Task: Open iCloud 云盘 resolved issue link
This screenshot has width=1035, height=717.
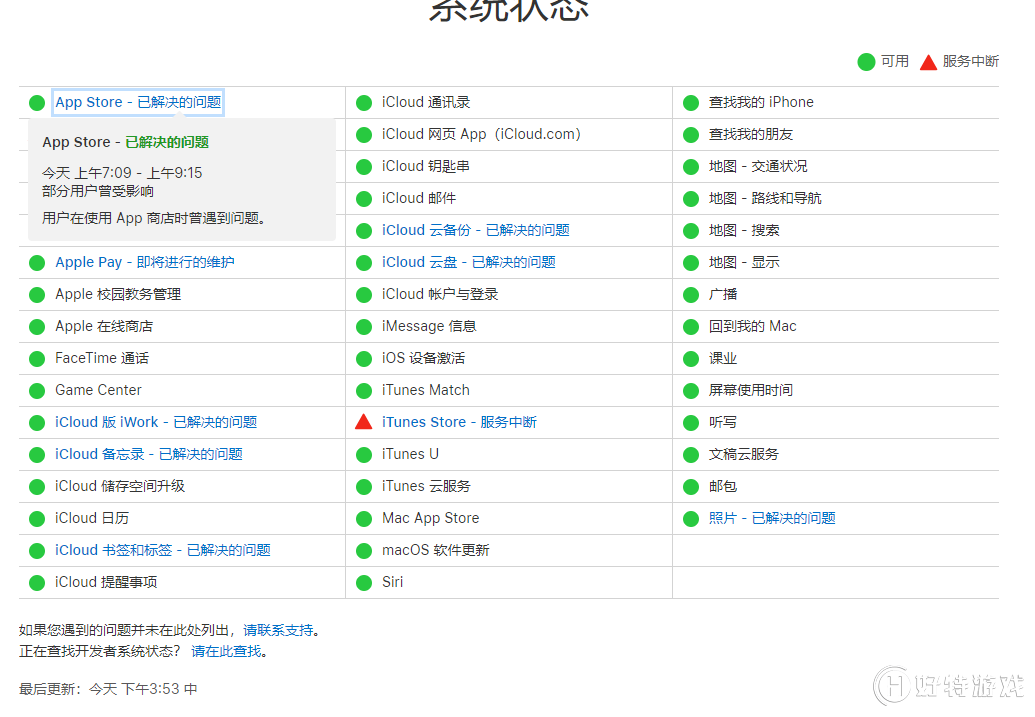Action: (468, 262)
